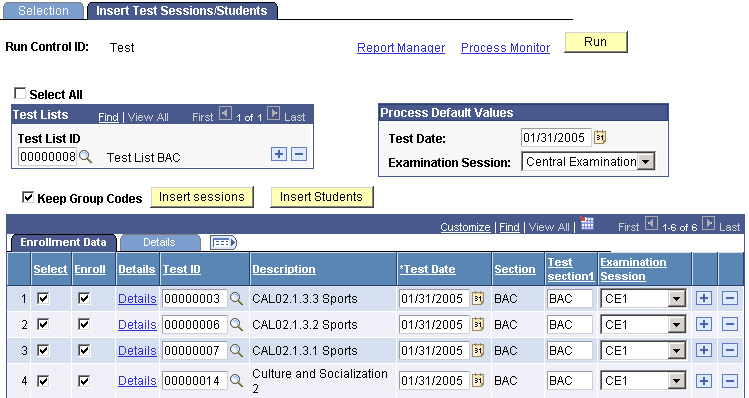
Task: Download grid to spreadsheet icon
Action: pos(587,223)
